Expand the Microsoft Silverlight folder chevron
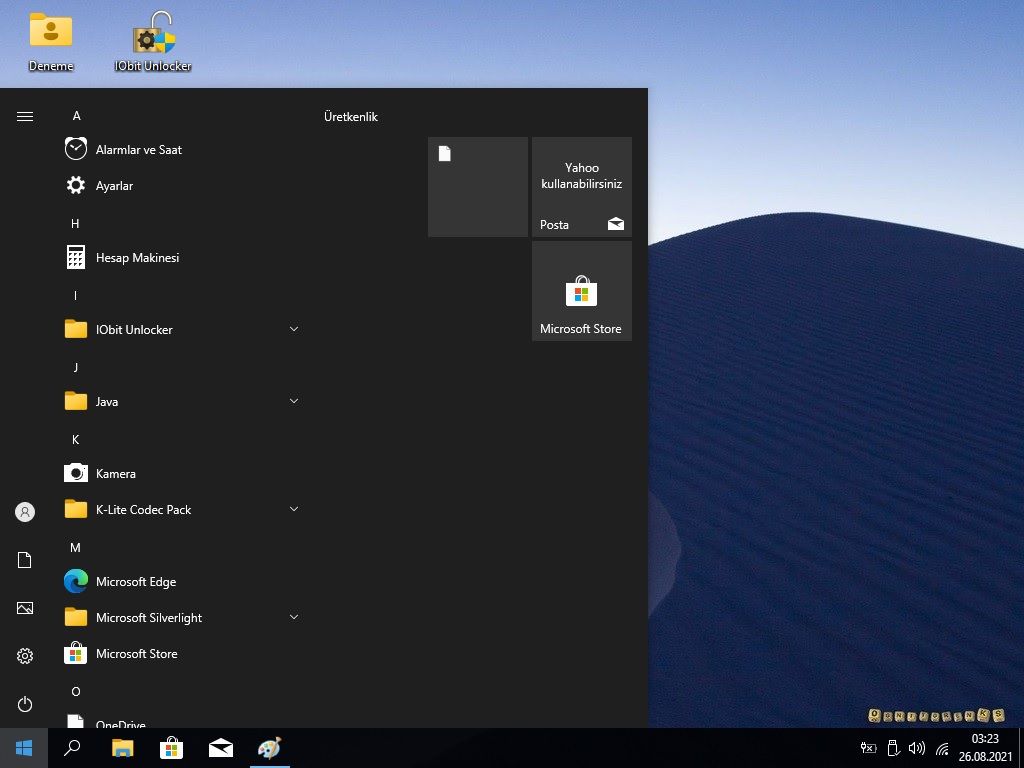Viewport: 1024px width, 768px height. pyautogui.click(x=294, y=617)
